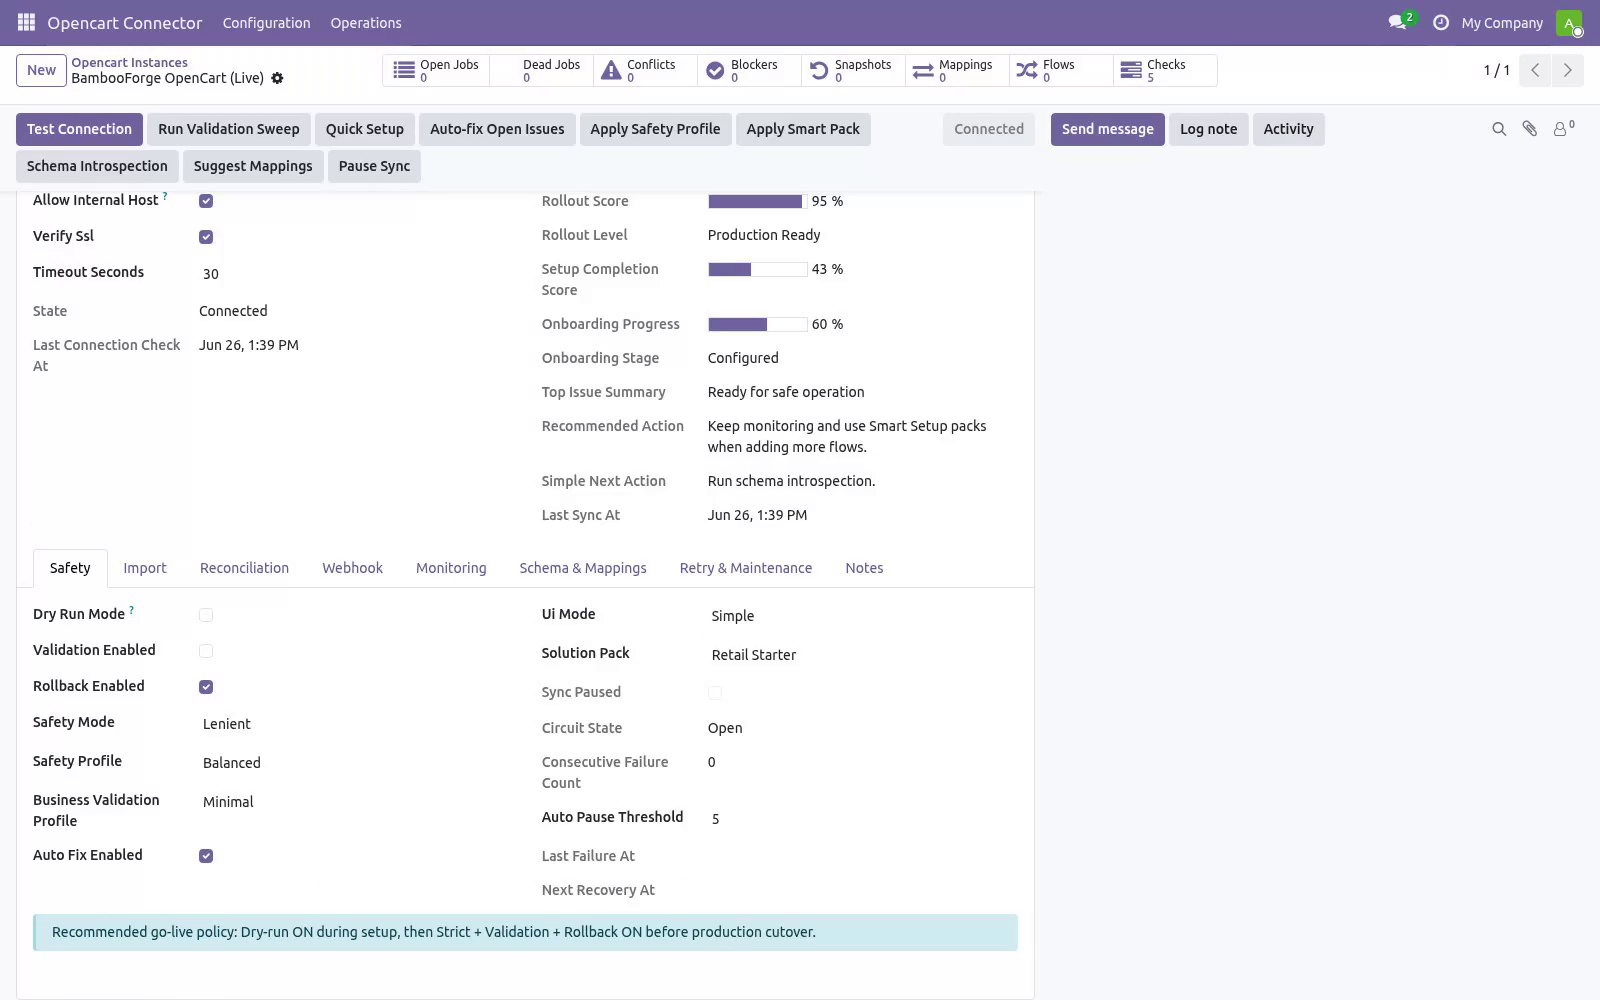1600x1000 pixels.
Task: Open the conversations chat icon
Action: (x=1397, y=22)
